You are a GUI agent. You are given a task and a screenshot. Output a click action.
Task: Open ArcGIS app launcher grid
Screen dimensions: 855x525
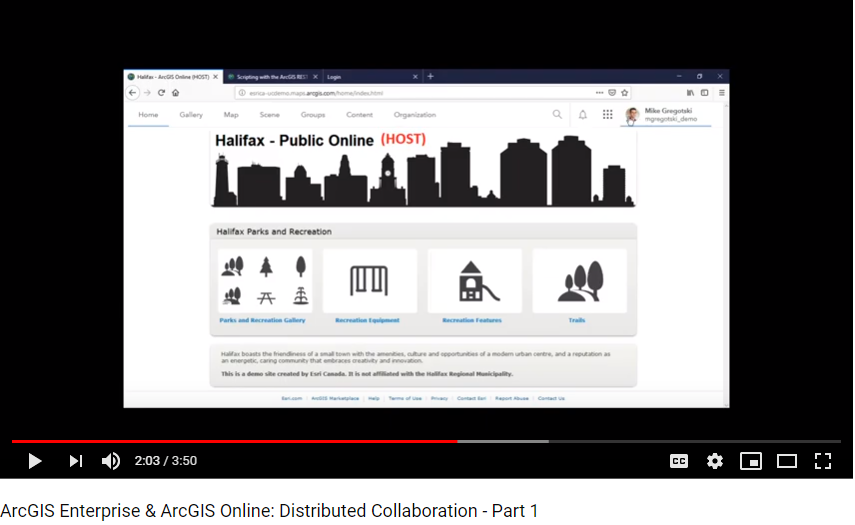point(607,114)
